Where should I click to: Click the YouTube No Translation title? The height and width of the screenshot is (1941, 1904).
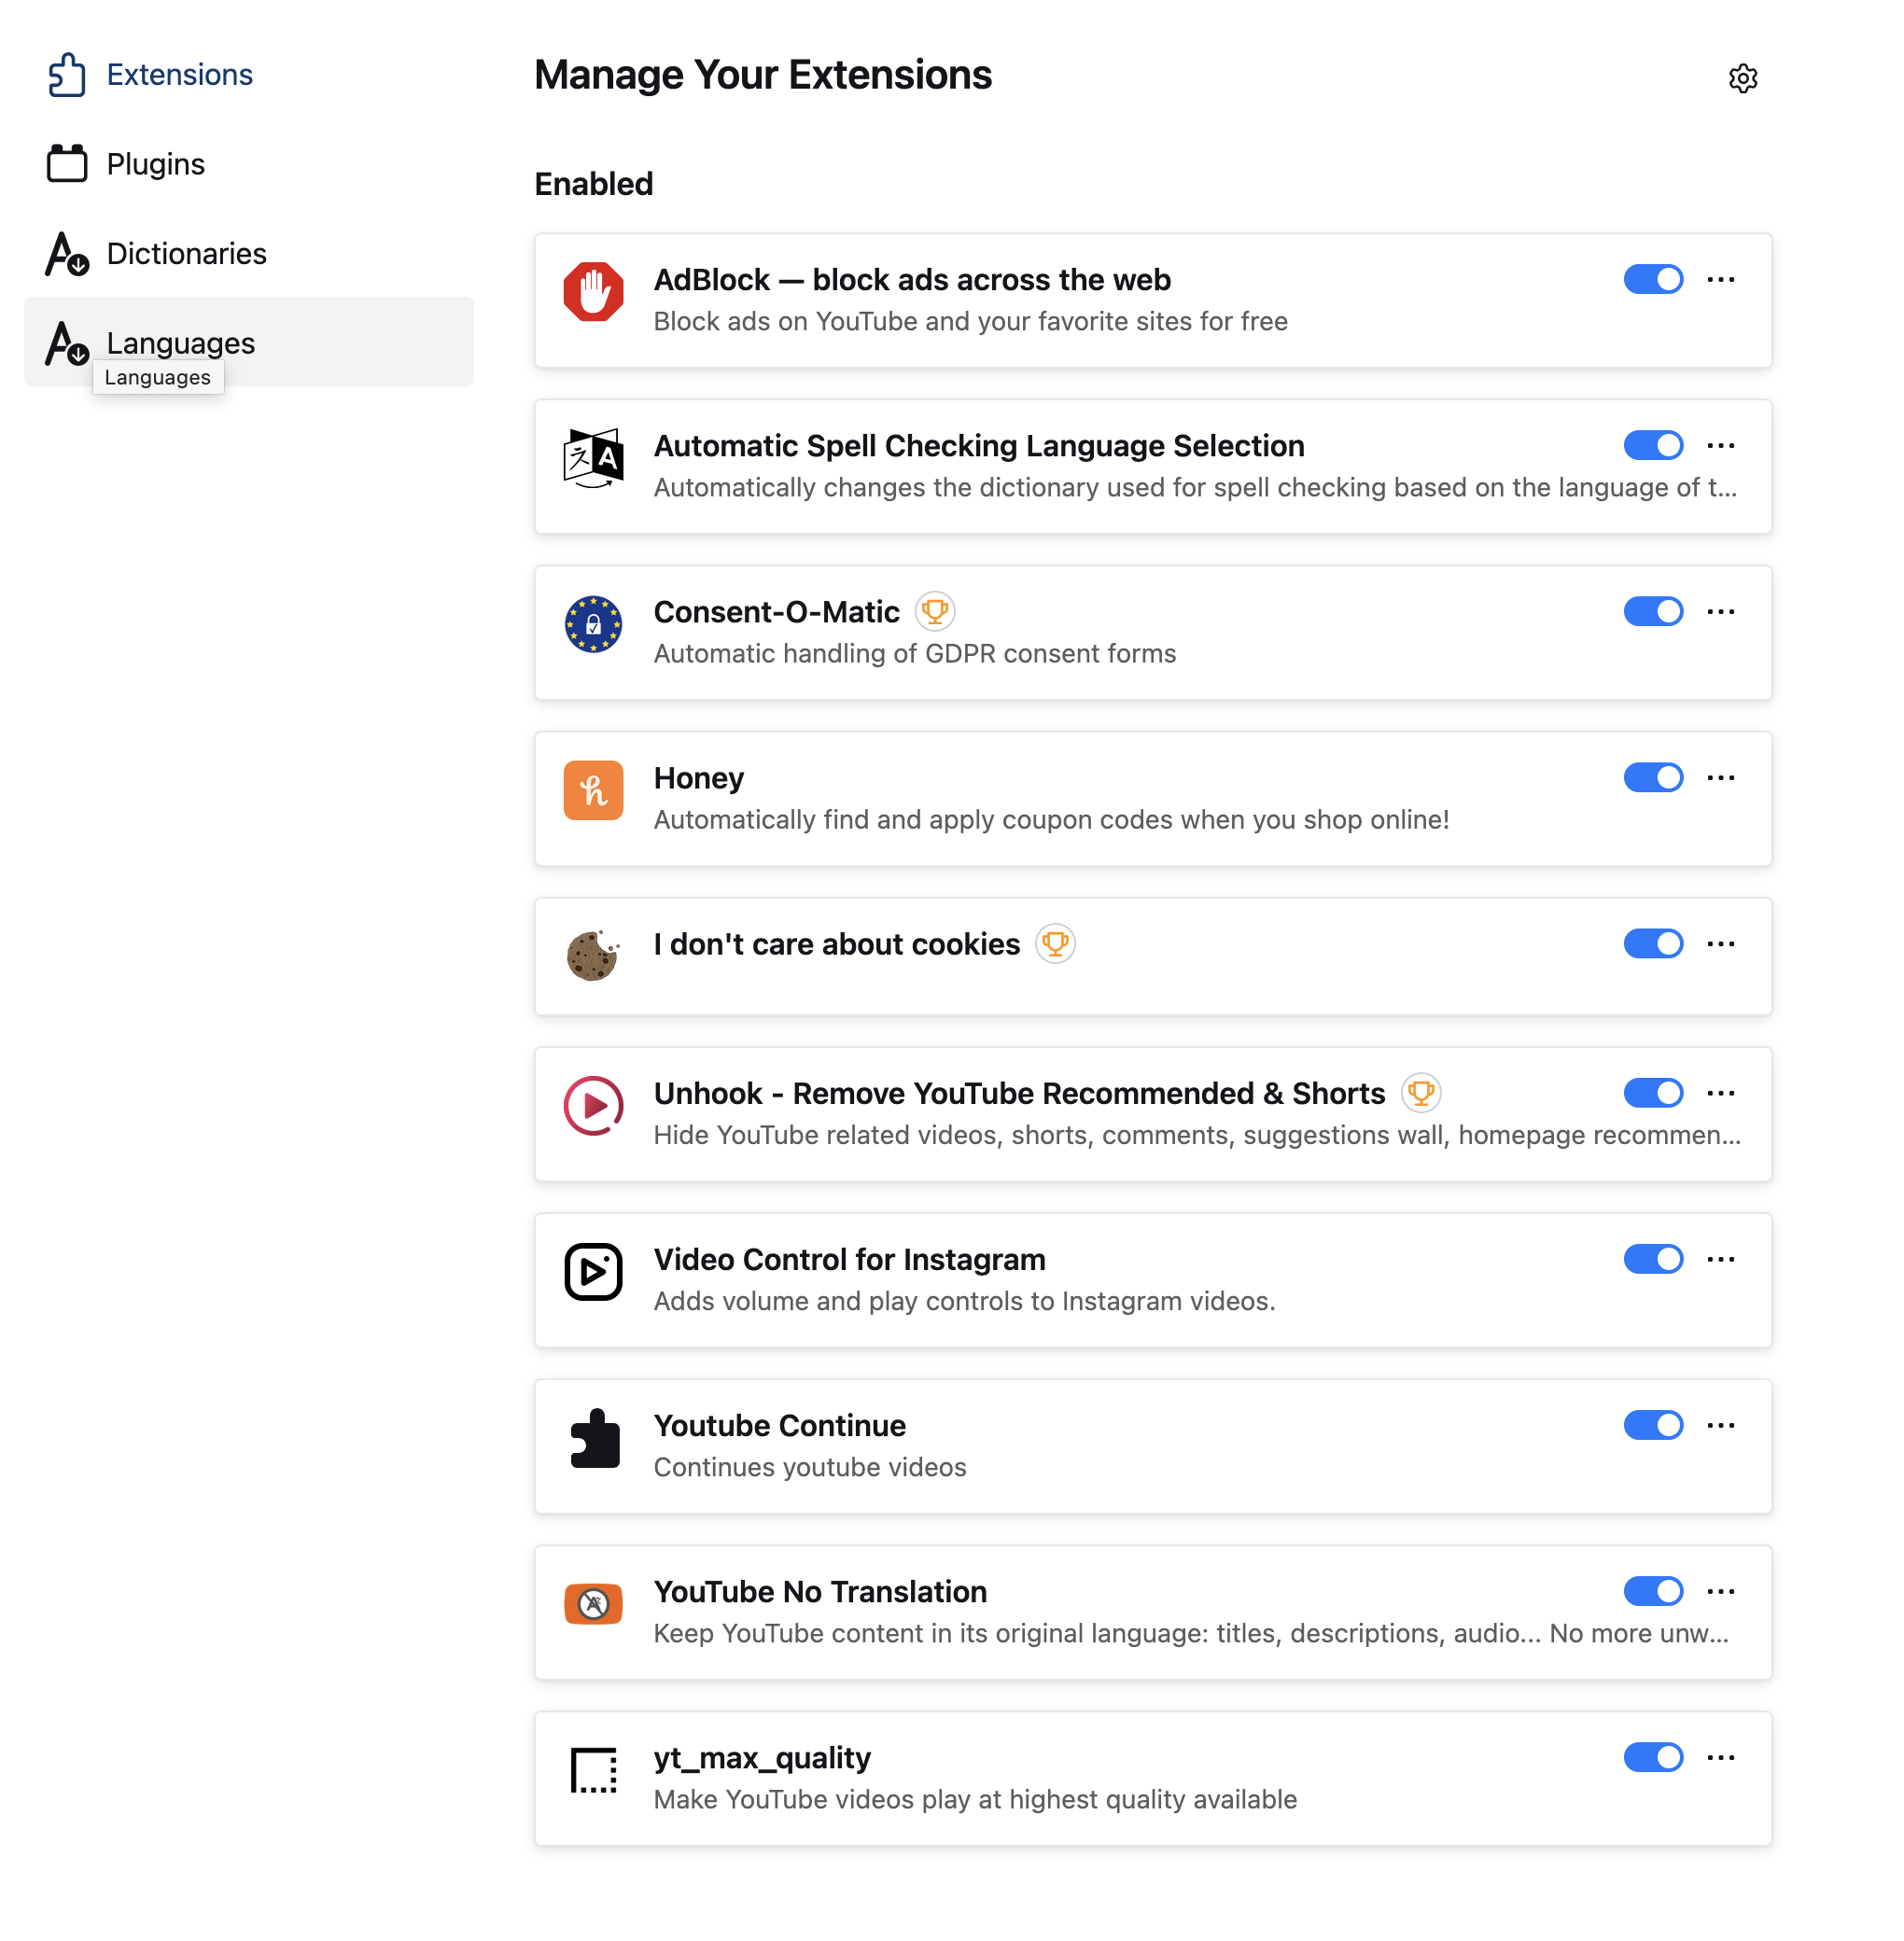[x=819, y=1591]
